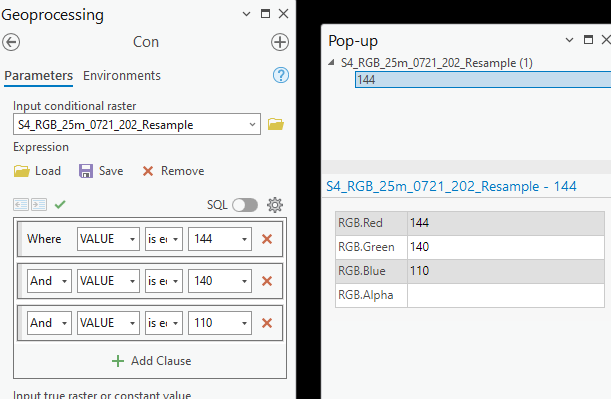Browse for input conditional raster with folder icon

coord(276,125)
